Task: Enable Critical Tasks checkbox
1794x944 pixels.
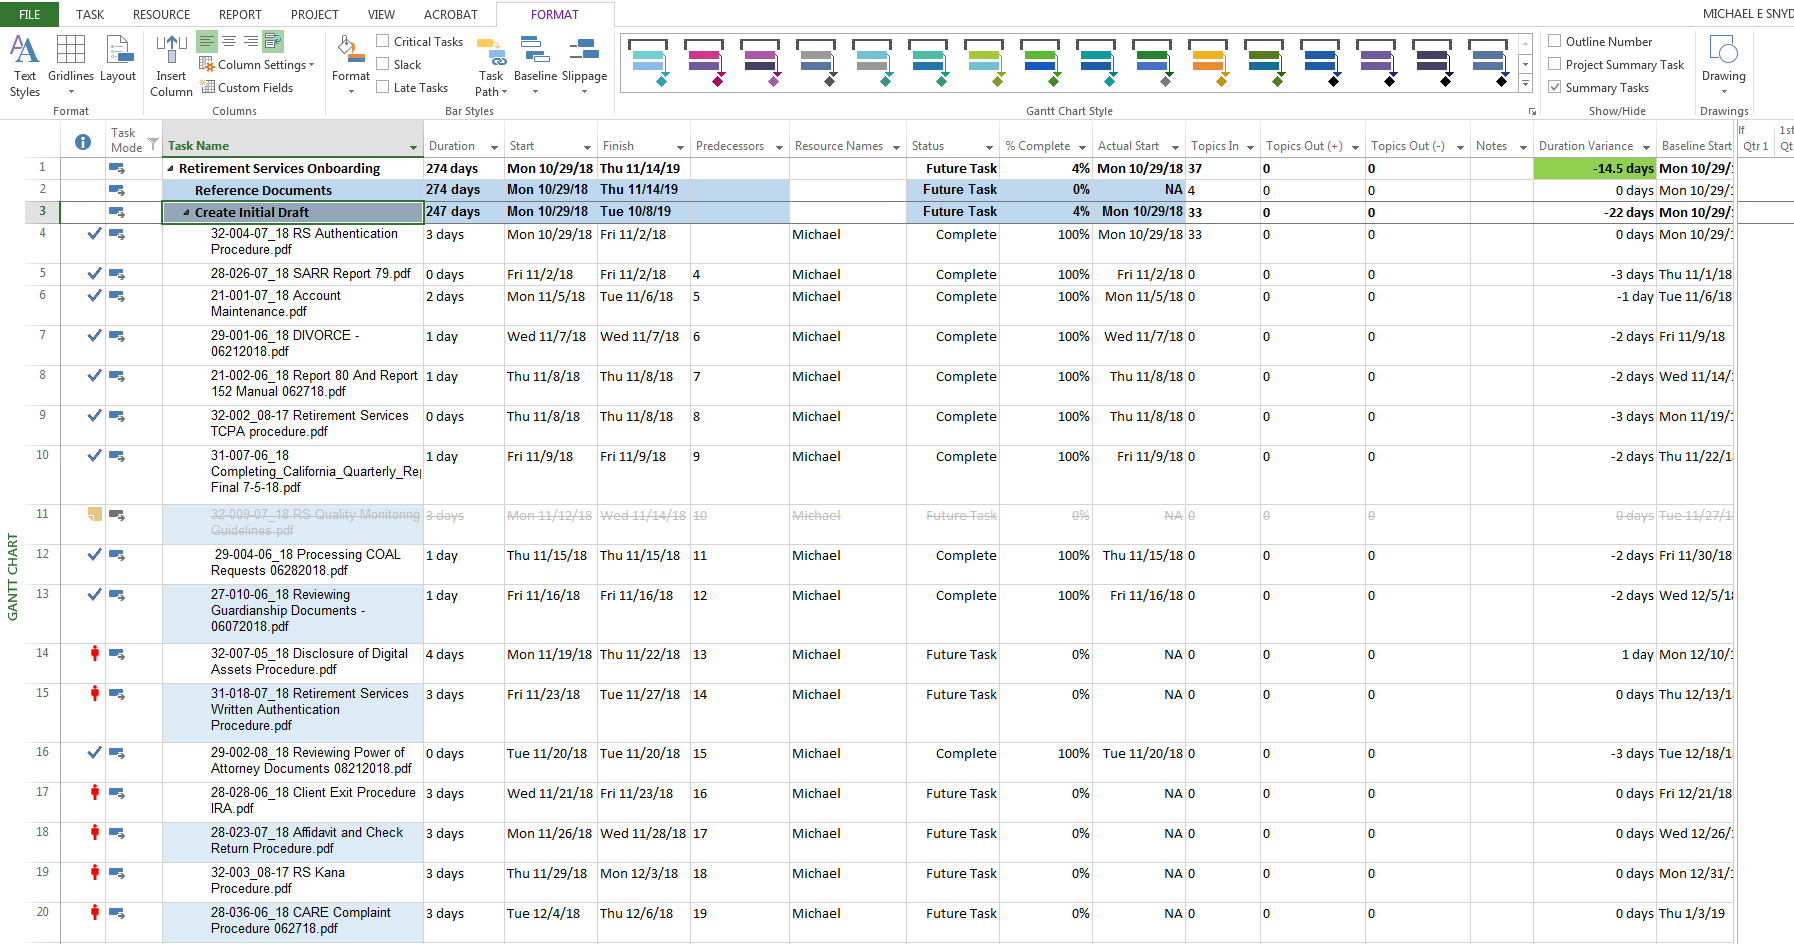Action: coord(383,41)
